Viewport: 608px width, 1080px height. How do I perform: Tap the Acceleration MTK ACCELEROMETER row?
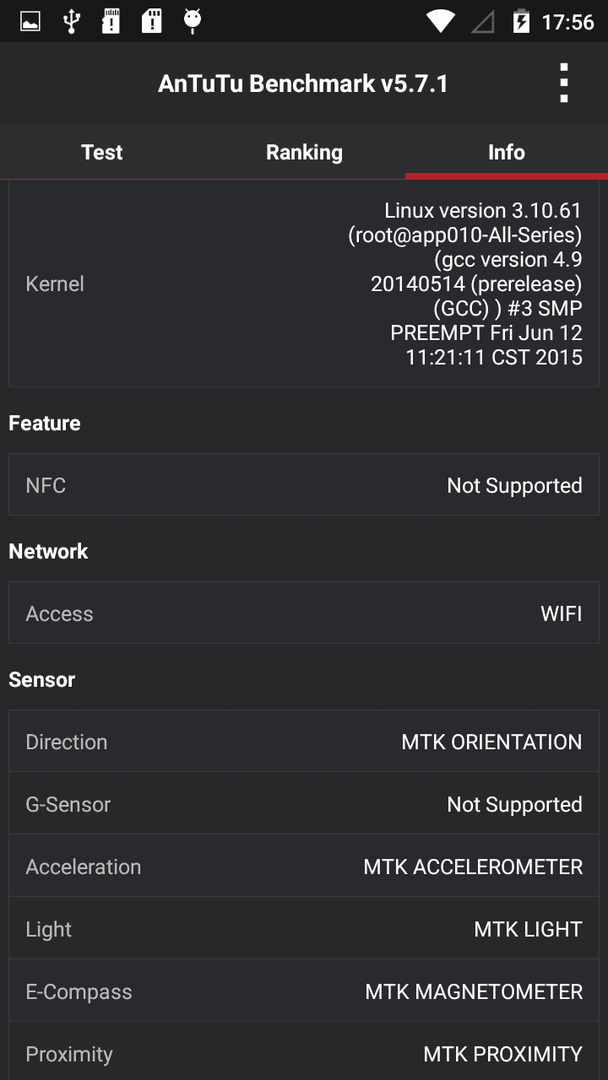pos(304,866)
